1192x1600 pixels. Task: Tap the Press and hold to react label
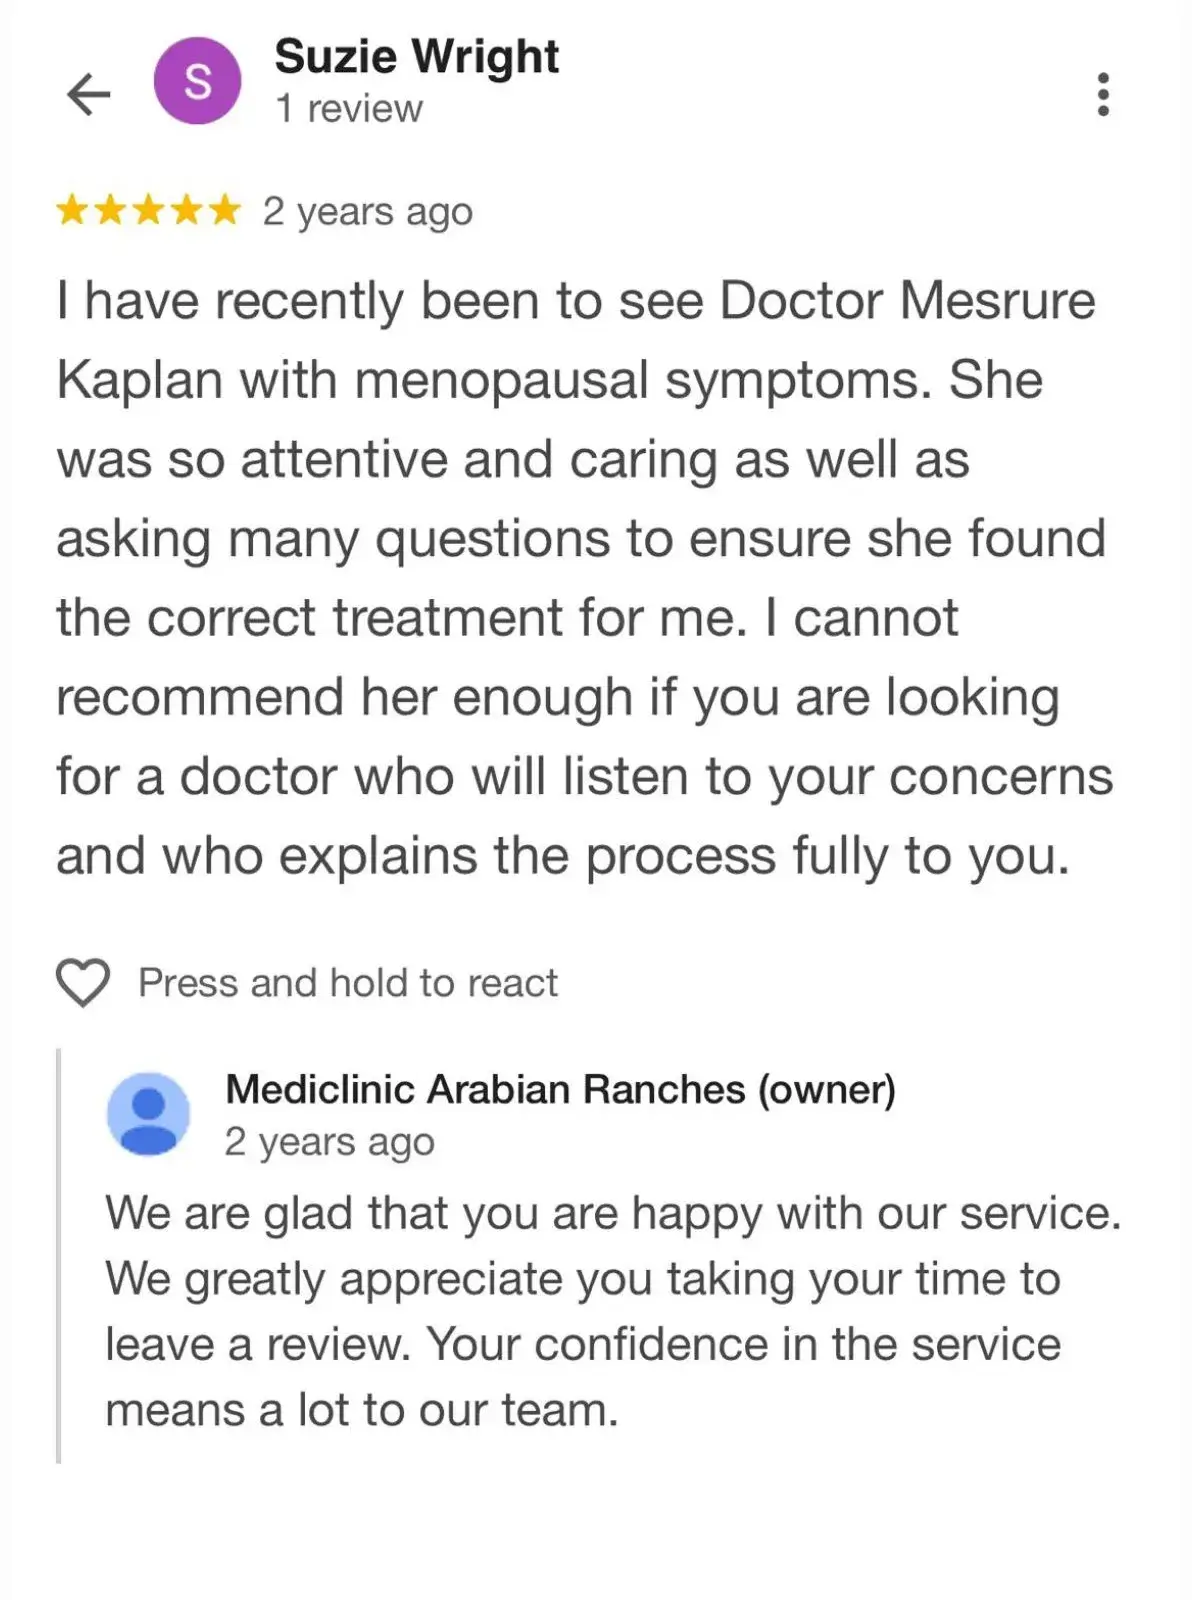[x=347, y=983]
